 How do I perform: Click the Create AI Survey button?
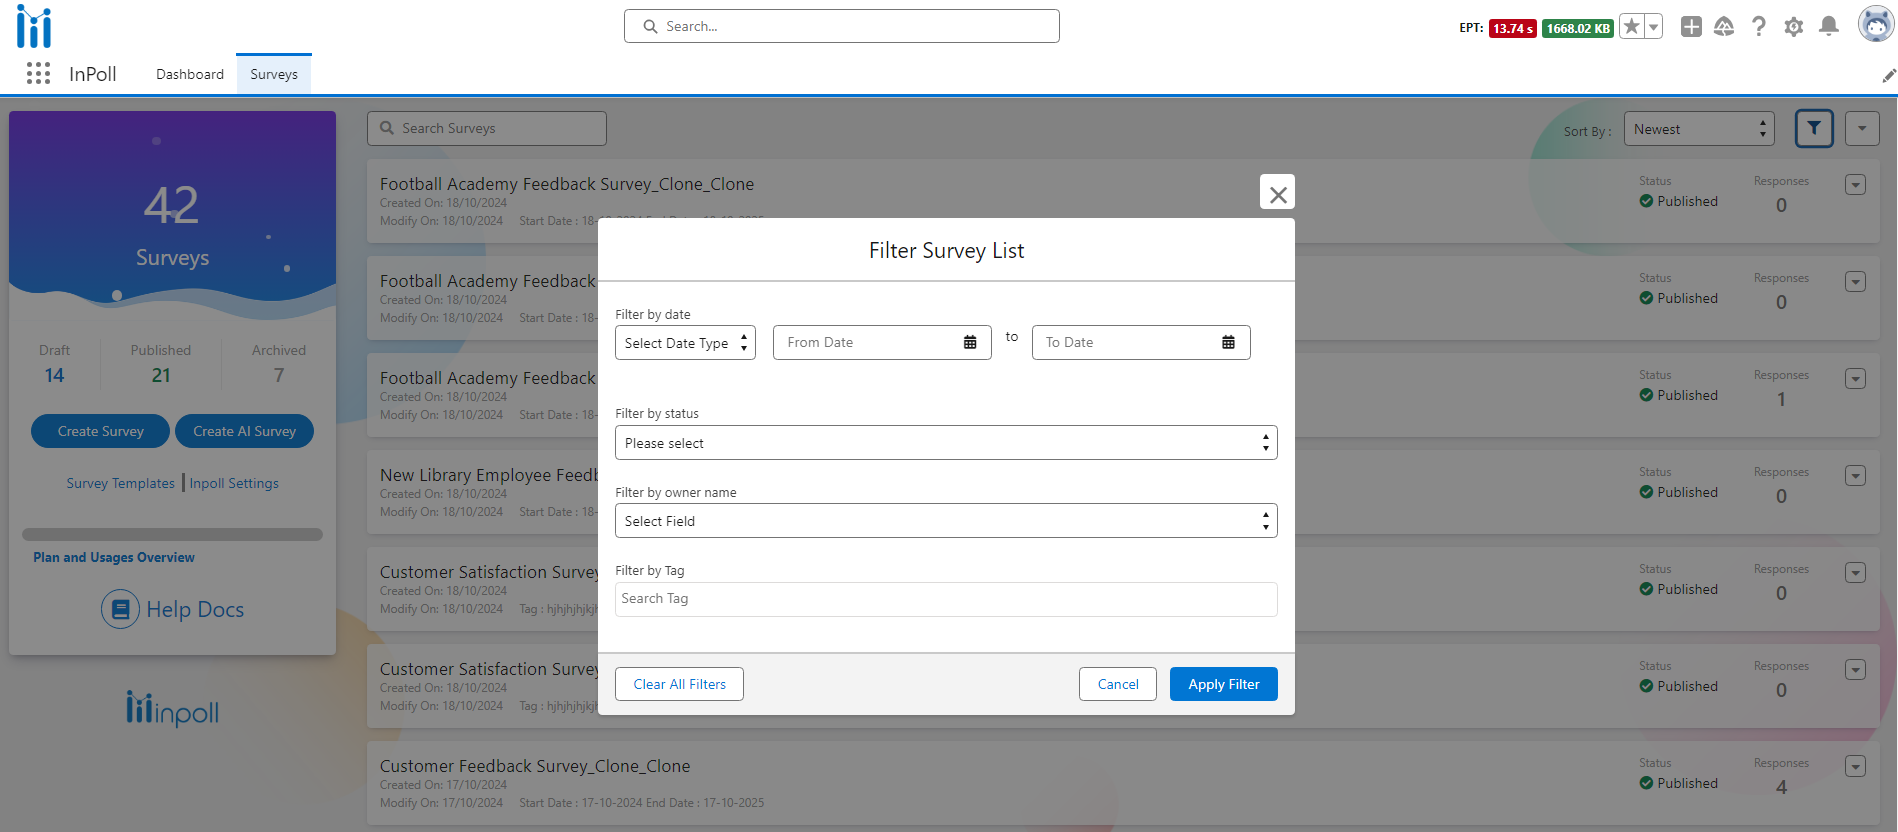click(245, 431)
